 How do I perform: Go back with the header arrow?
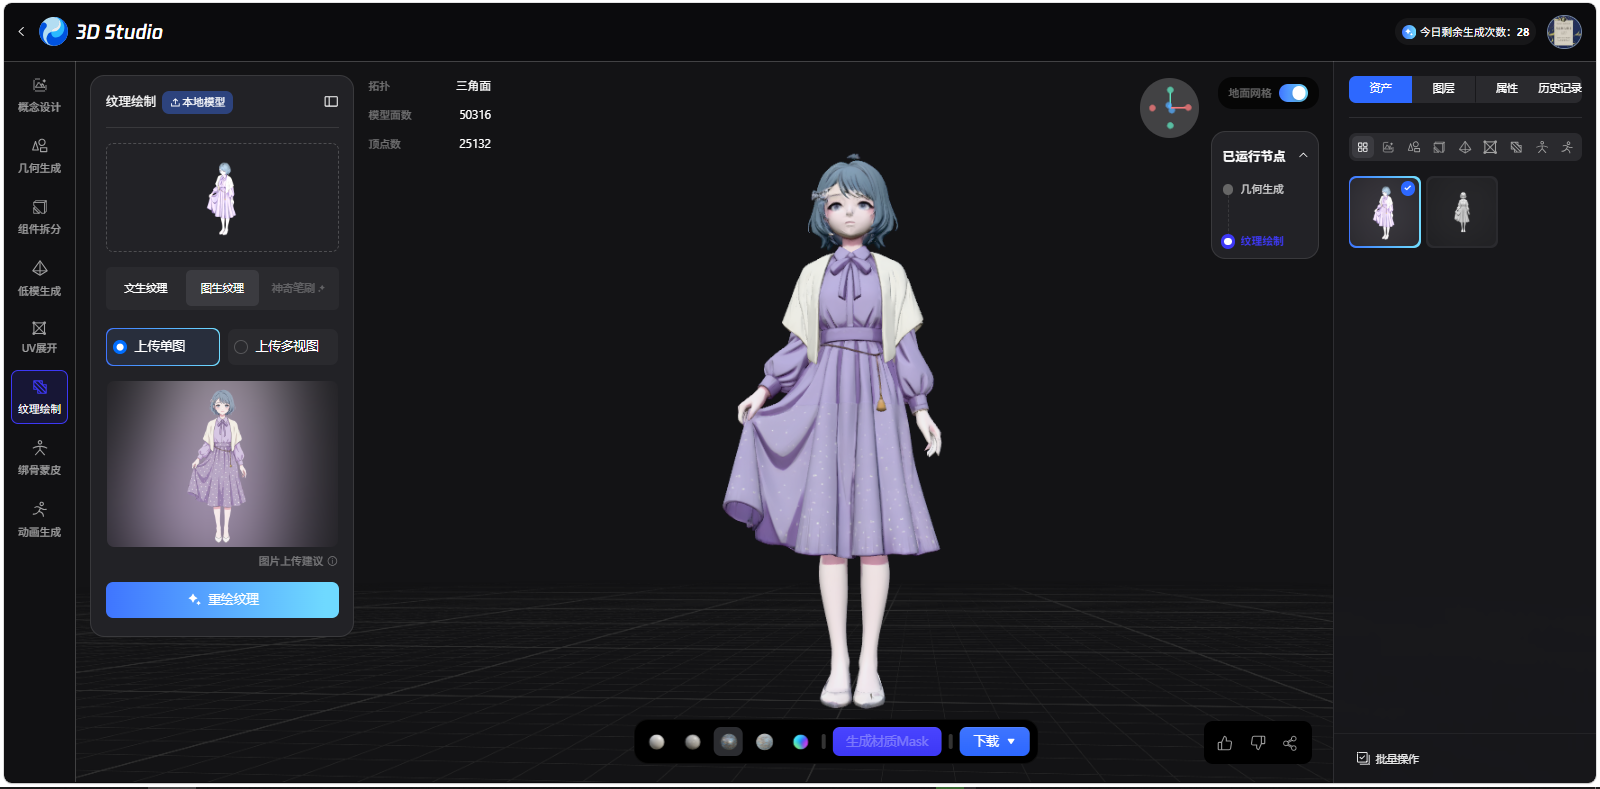click(x=21, y=32)
